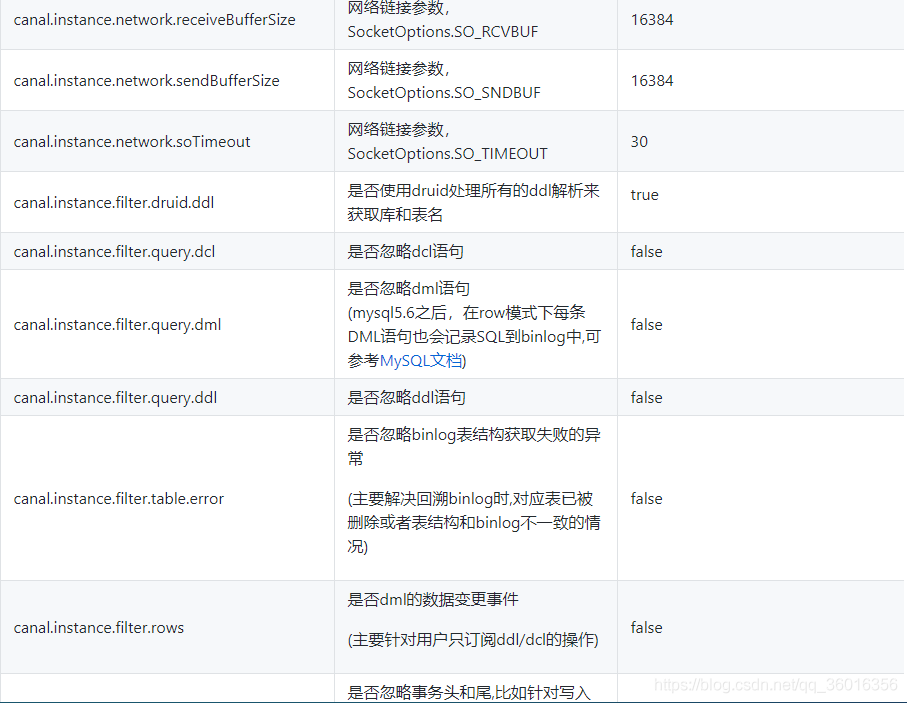Screen dimensions: 907x703
Task: Click false value in filter.rows row
Action: [647, 628]
